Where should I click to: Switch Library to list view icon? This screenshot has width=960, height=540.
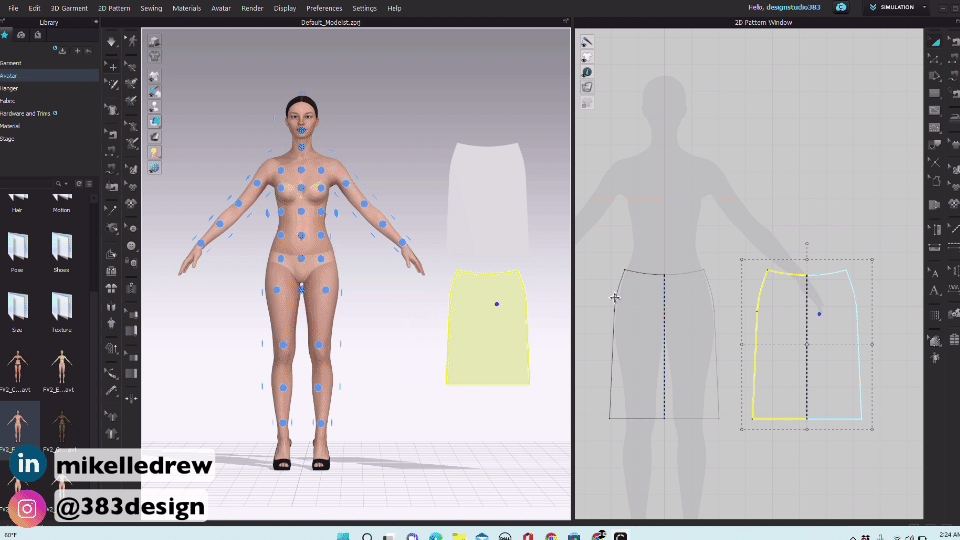pyautogui.click(x=89, y=184)
